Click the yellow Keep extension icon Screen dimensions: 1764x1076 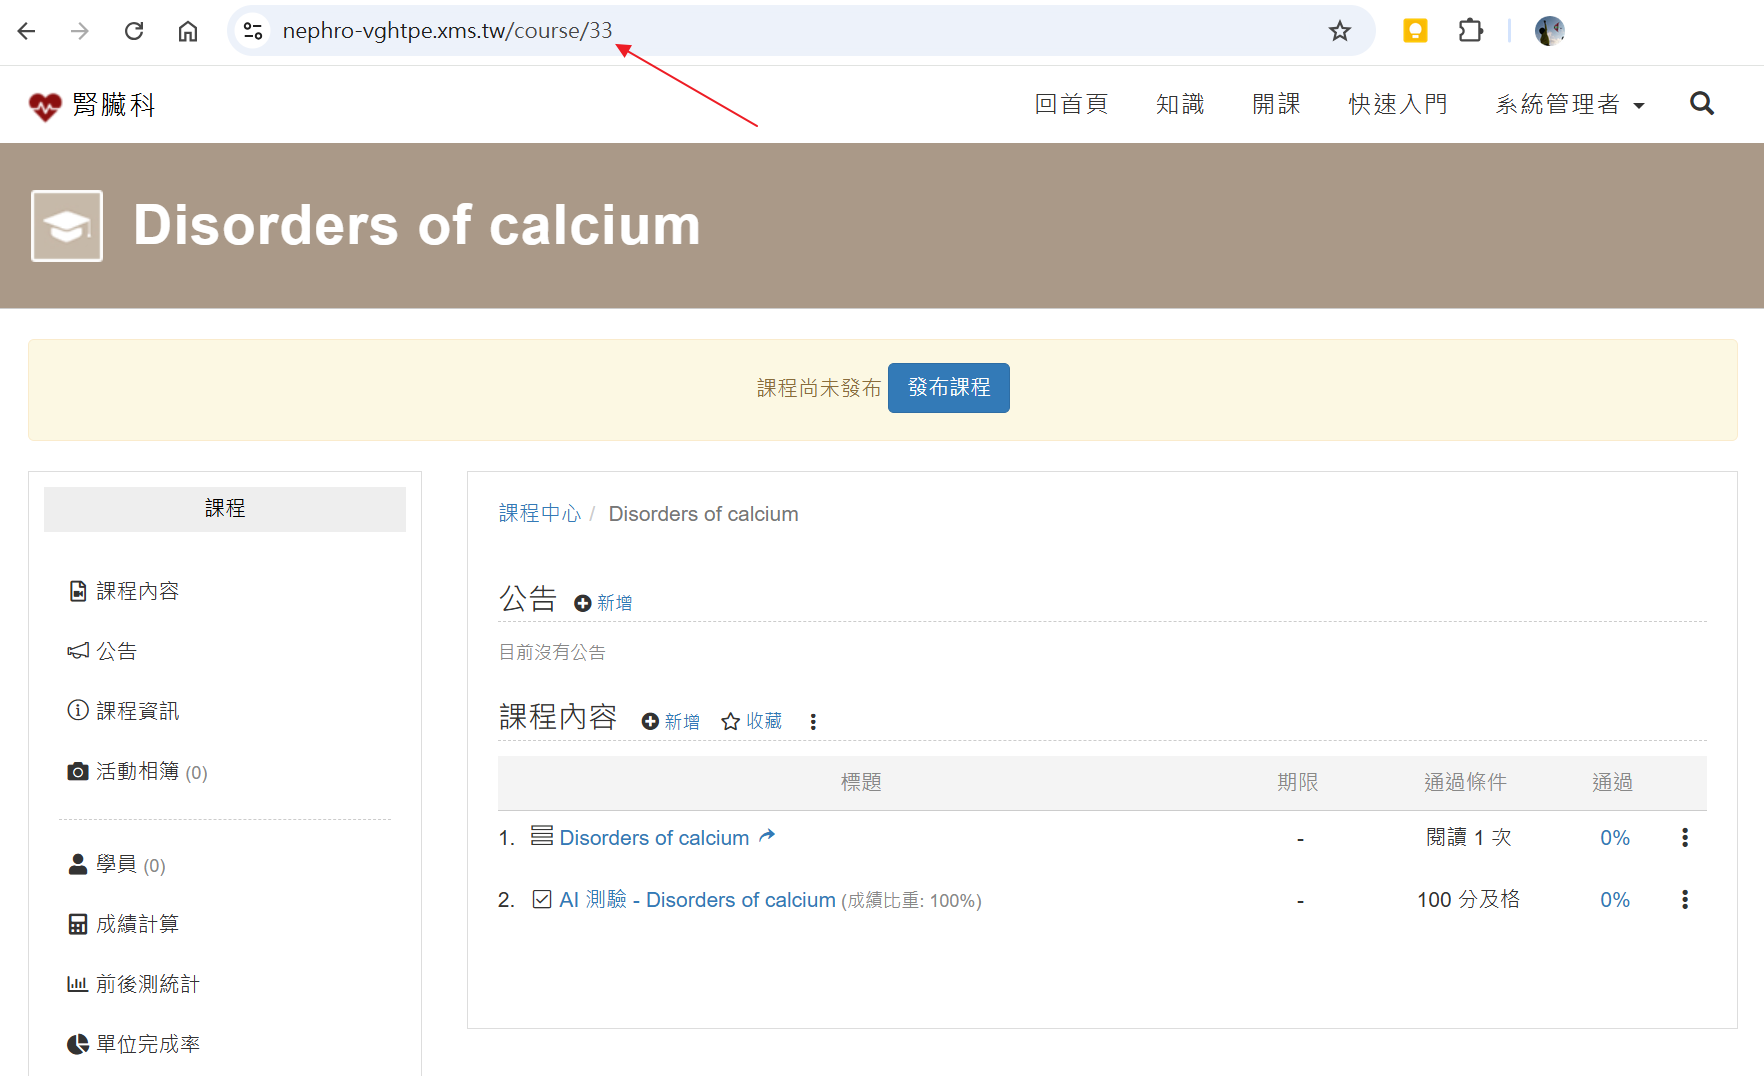point(1414,31)
